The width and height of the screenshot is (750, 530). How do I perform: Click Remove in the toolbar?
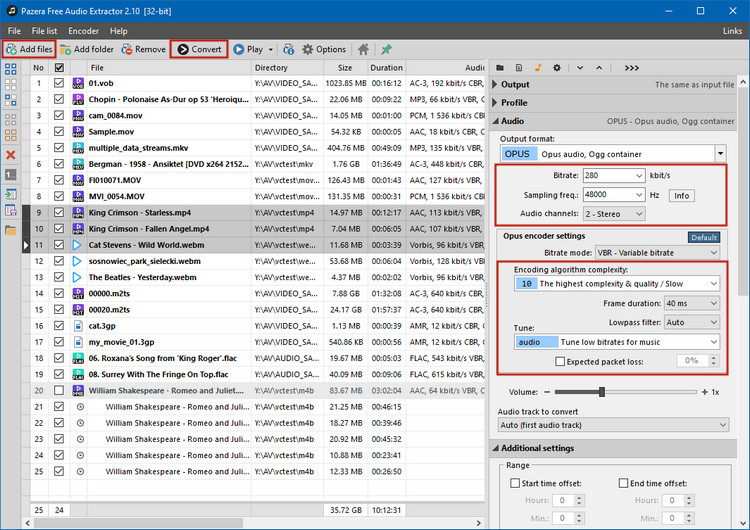pos(143,49)
